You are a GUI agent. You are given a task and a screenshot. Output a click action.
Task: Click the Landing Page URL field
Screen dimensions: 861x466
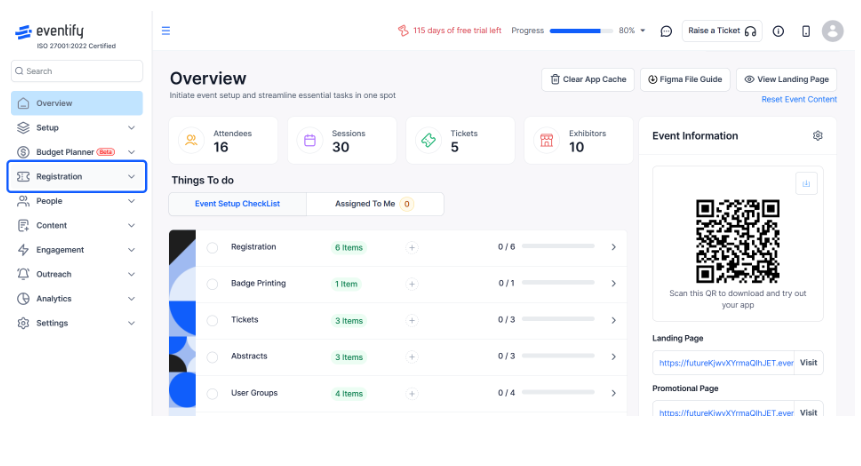724,363
